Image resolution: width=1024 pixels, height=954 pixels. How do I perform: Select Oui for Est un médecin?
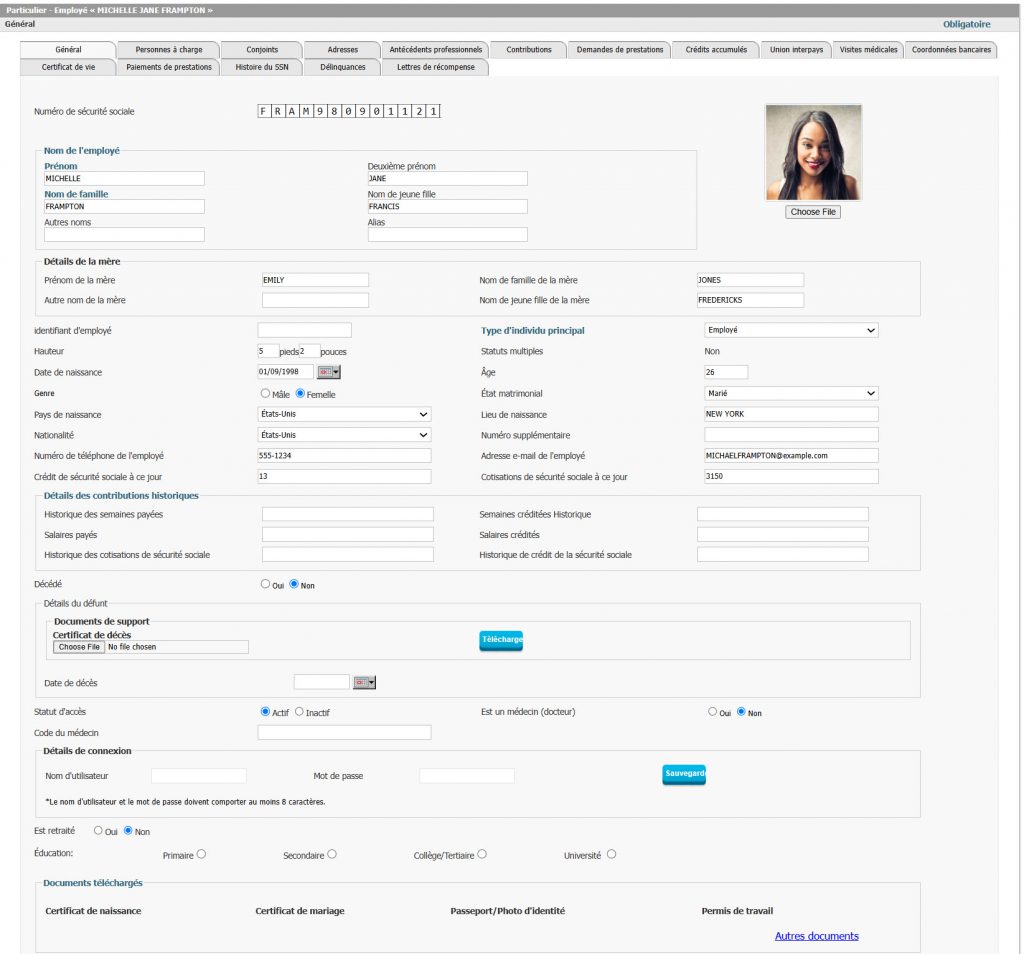tap(712, 712)
